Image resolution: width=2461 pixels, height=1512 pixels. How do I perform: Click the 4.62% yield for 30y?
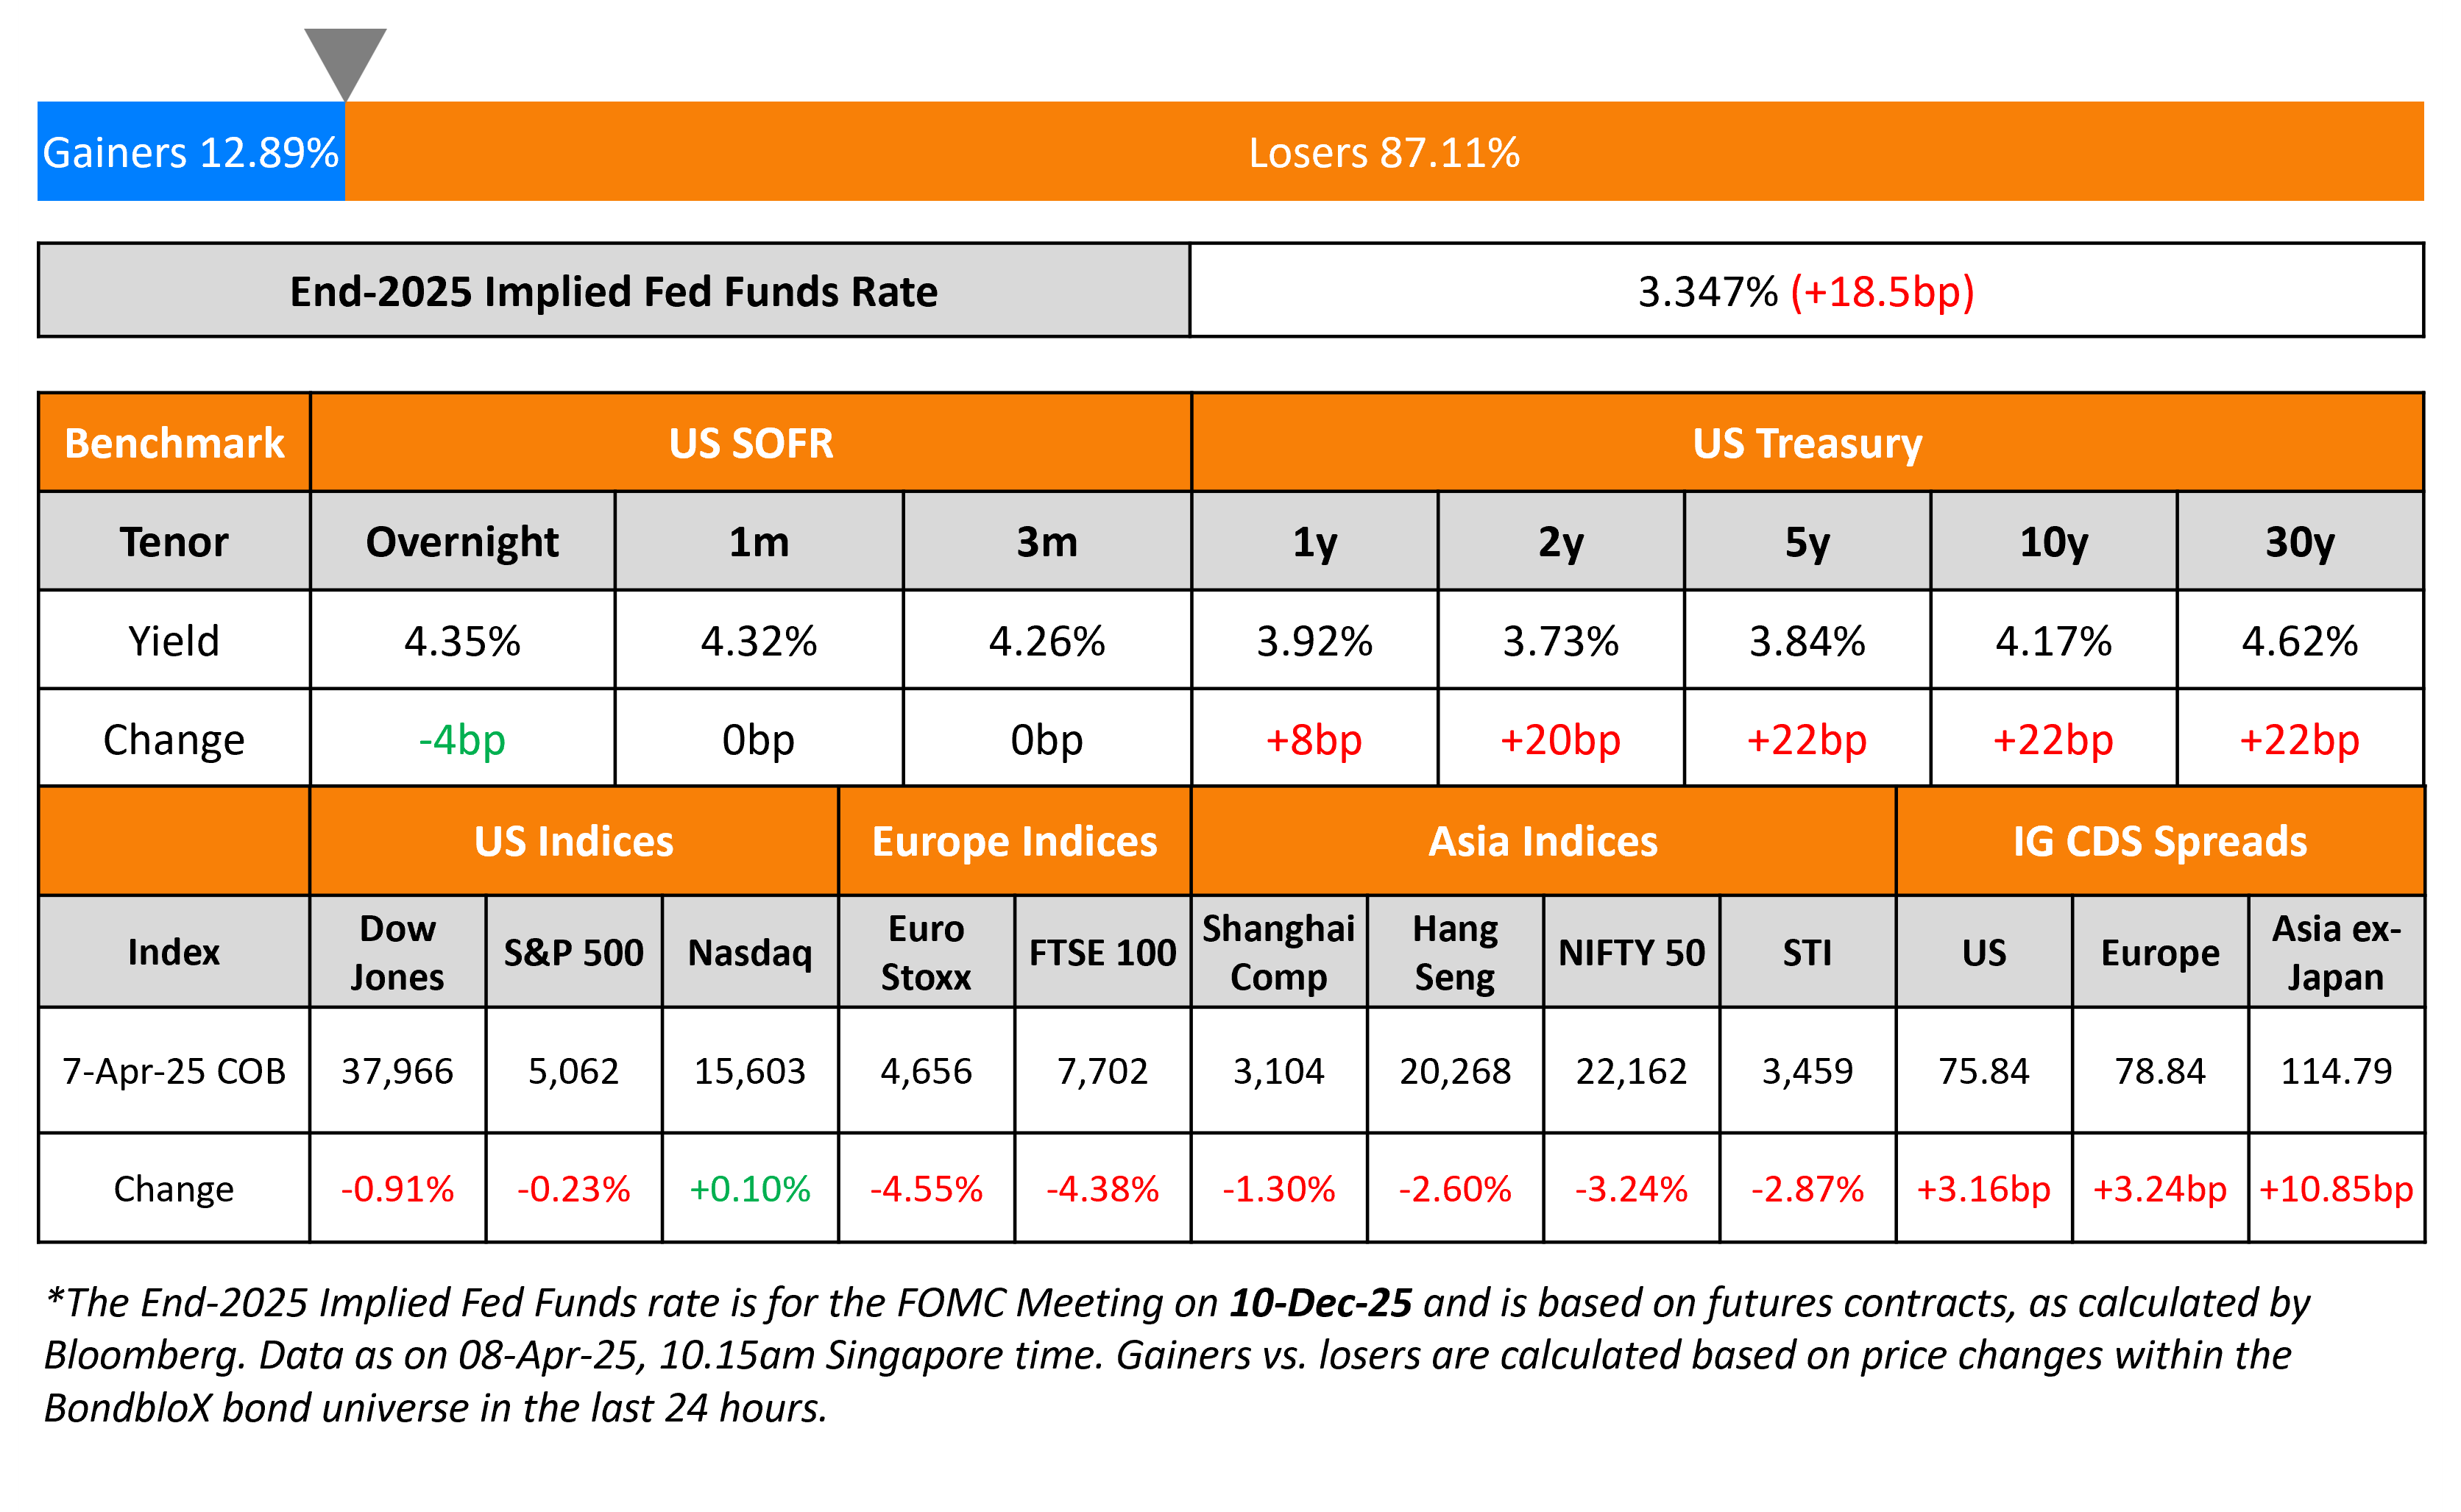(x=2299, y=640)
